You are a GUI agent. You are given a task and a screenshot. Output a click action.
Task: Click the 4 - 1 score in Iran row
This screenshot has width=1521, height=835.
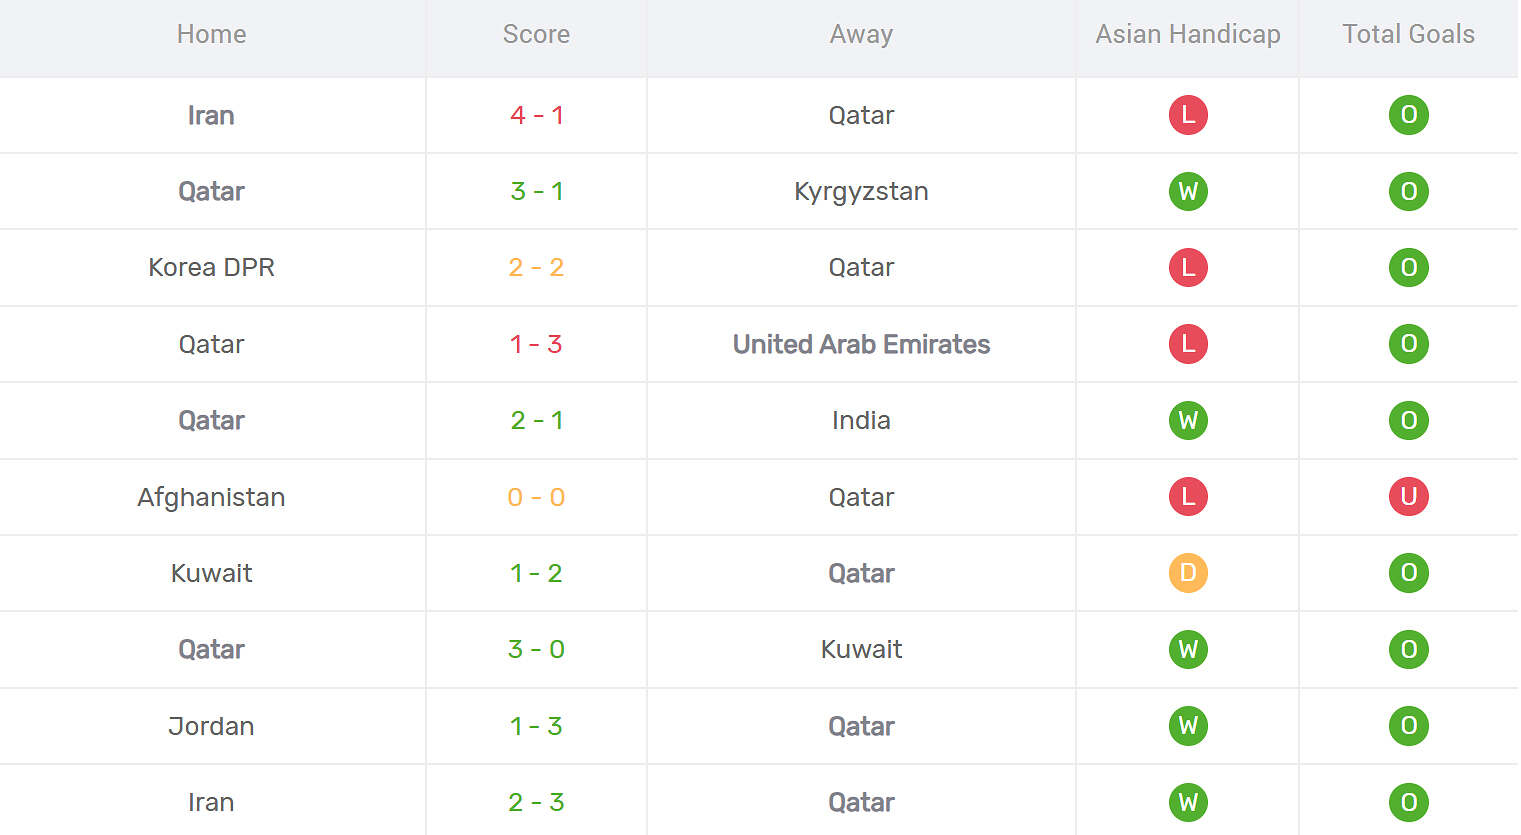536,115
